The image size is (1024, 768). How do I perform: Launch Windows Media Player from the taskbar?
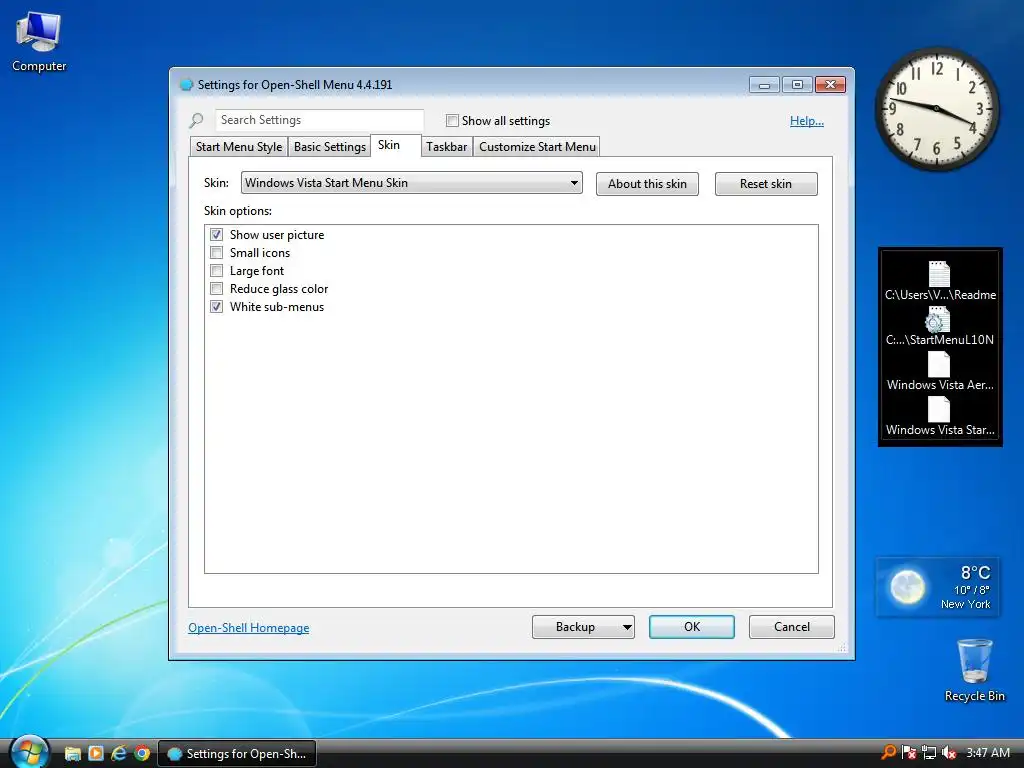point(96,753)
